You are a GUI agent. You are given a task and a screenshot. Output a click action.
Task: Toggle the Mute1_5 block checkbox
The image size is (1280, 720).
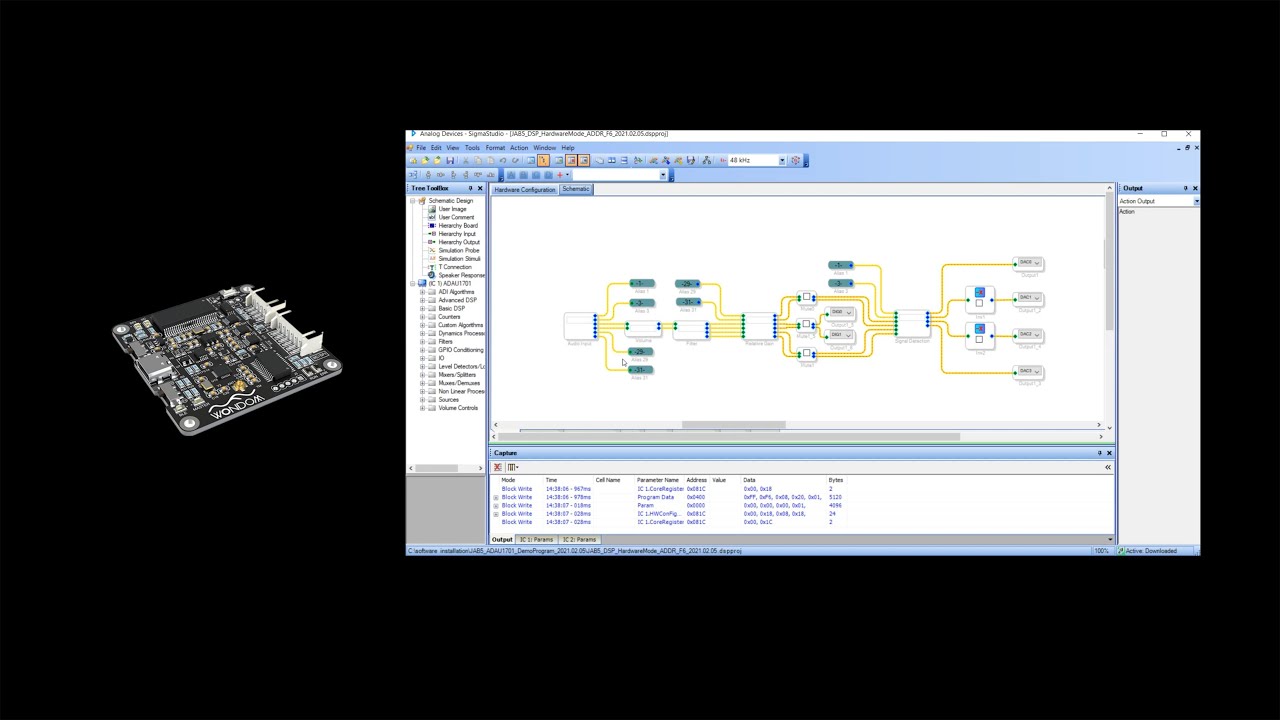point(807,325)
